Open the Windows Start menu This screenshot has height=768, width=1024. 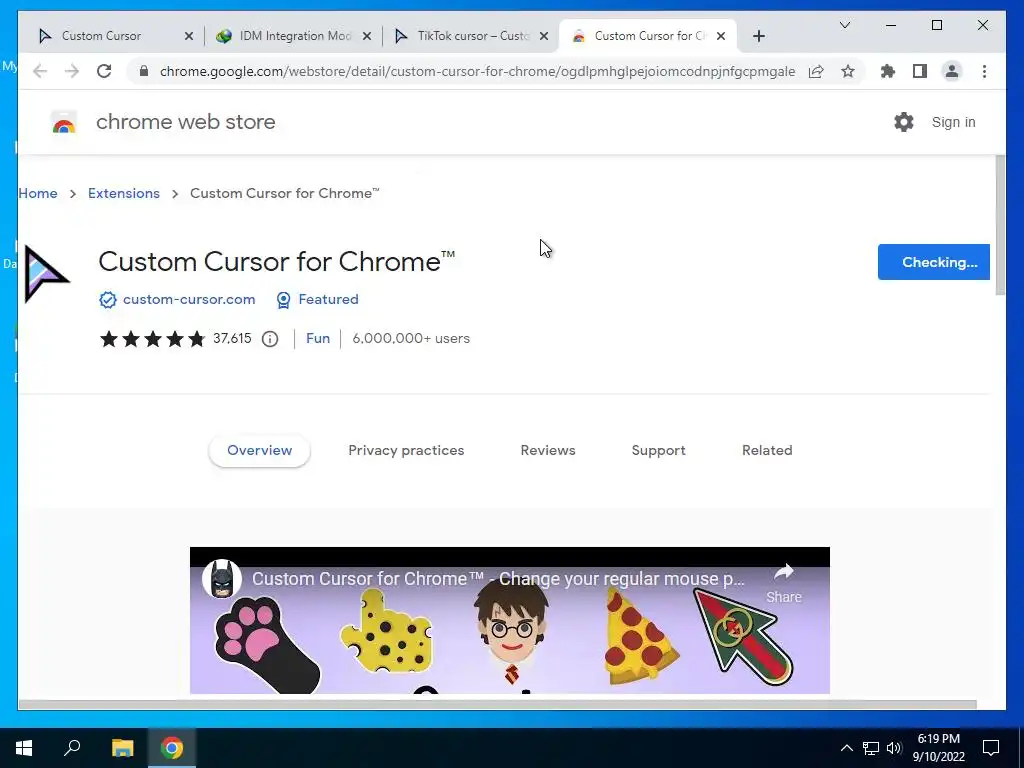pos(24,748)
